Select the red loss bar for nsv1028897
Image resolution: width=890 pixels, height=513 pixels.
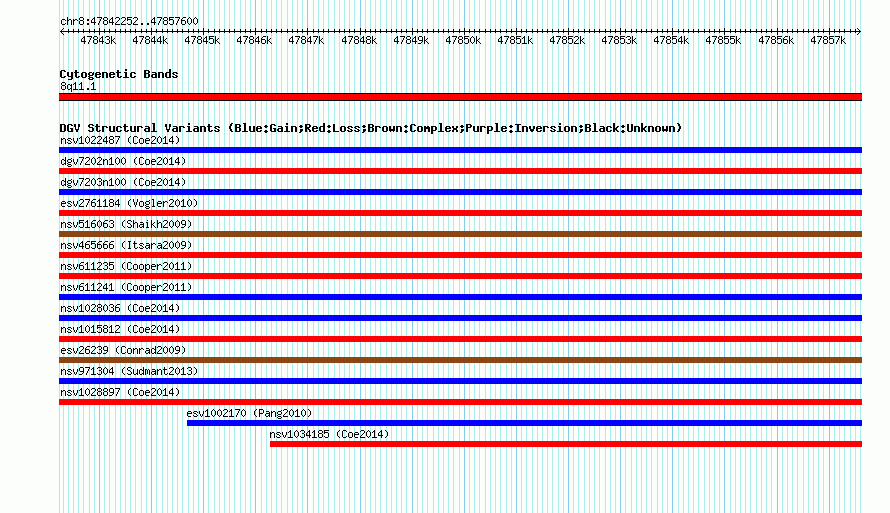coord(460,402)
